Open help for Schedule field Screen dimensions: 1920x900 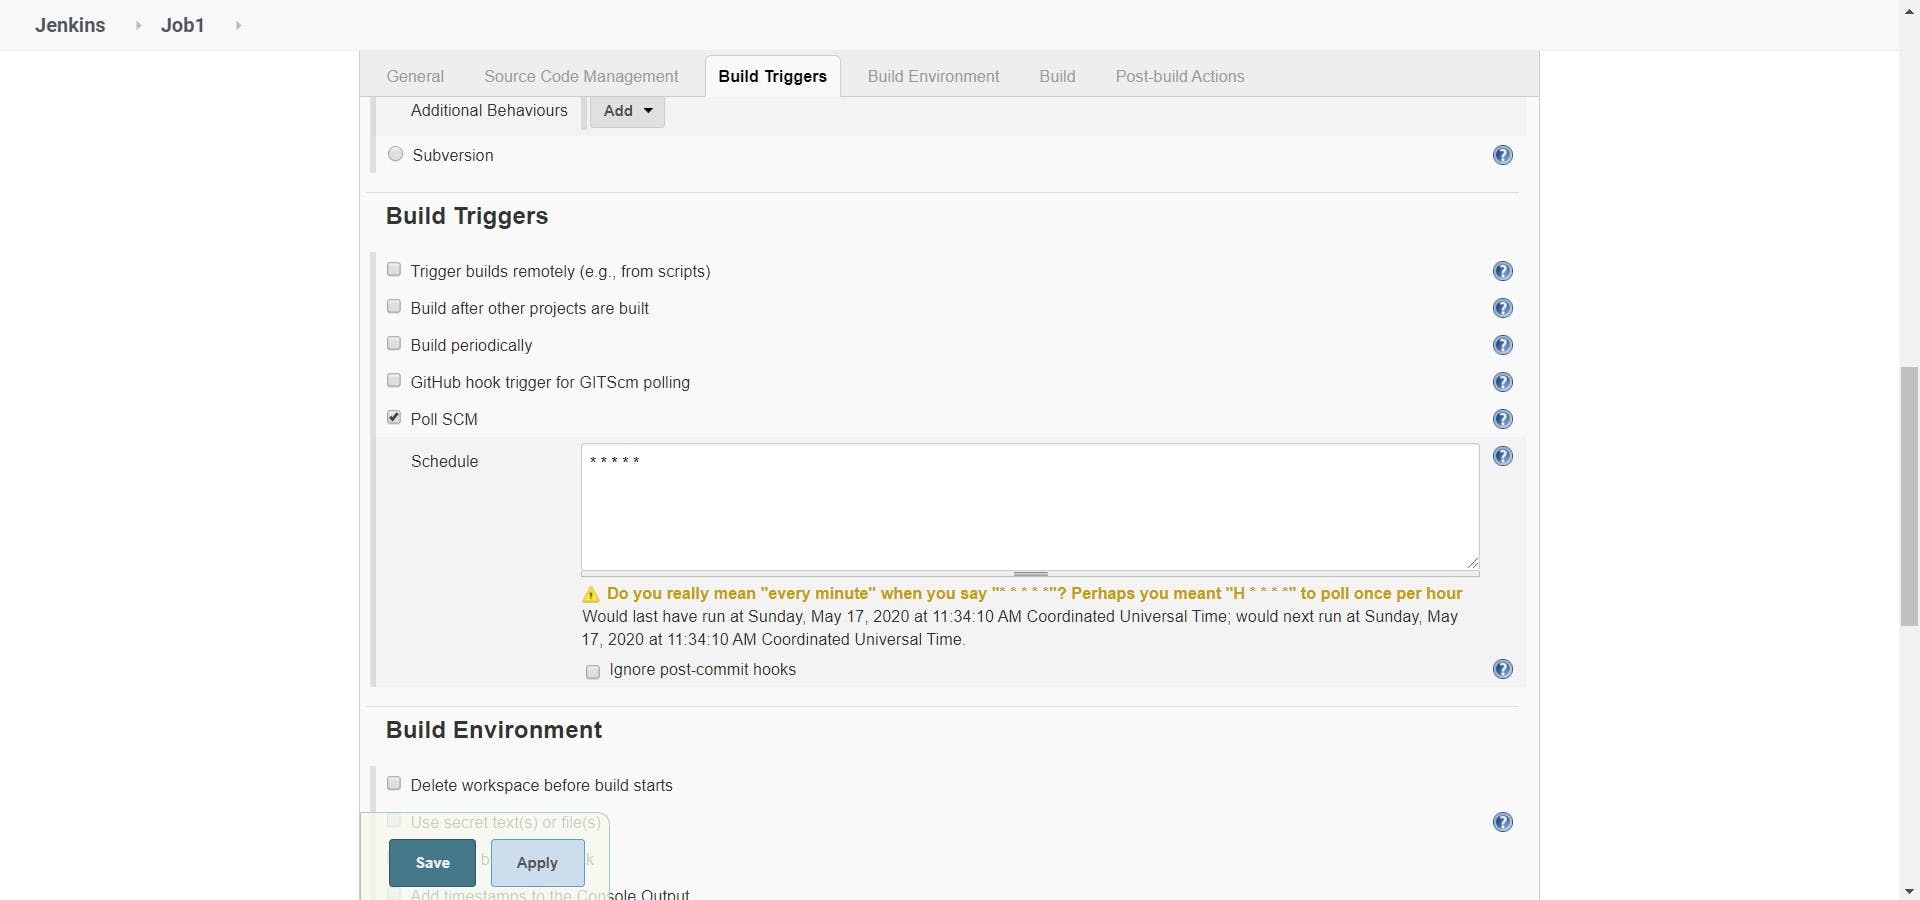(1503, 456)
